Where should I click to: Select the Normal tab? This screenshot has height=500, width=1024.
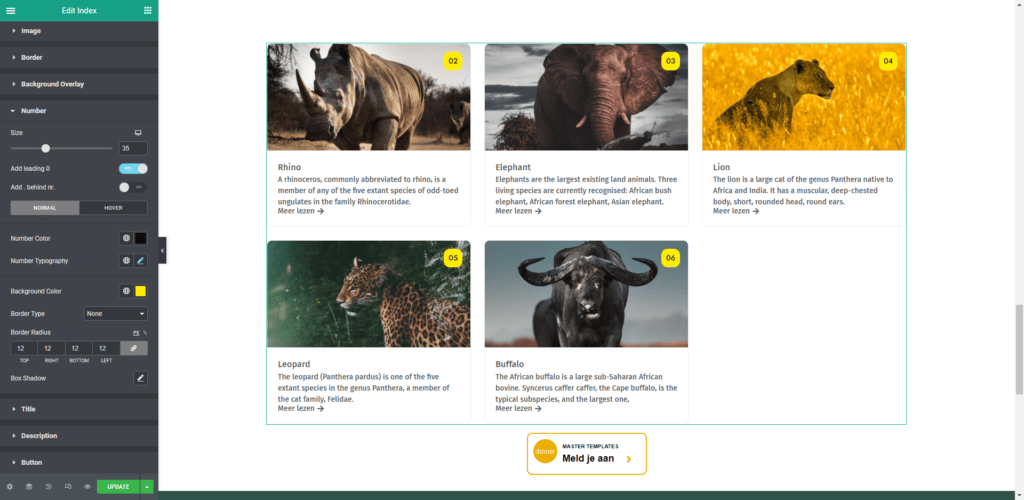tap(45, 208)
